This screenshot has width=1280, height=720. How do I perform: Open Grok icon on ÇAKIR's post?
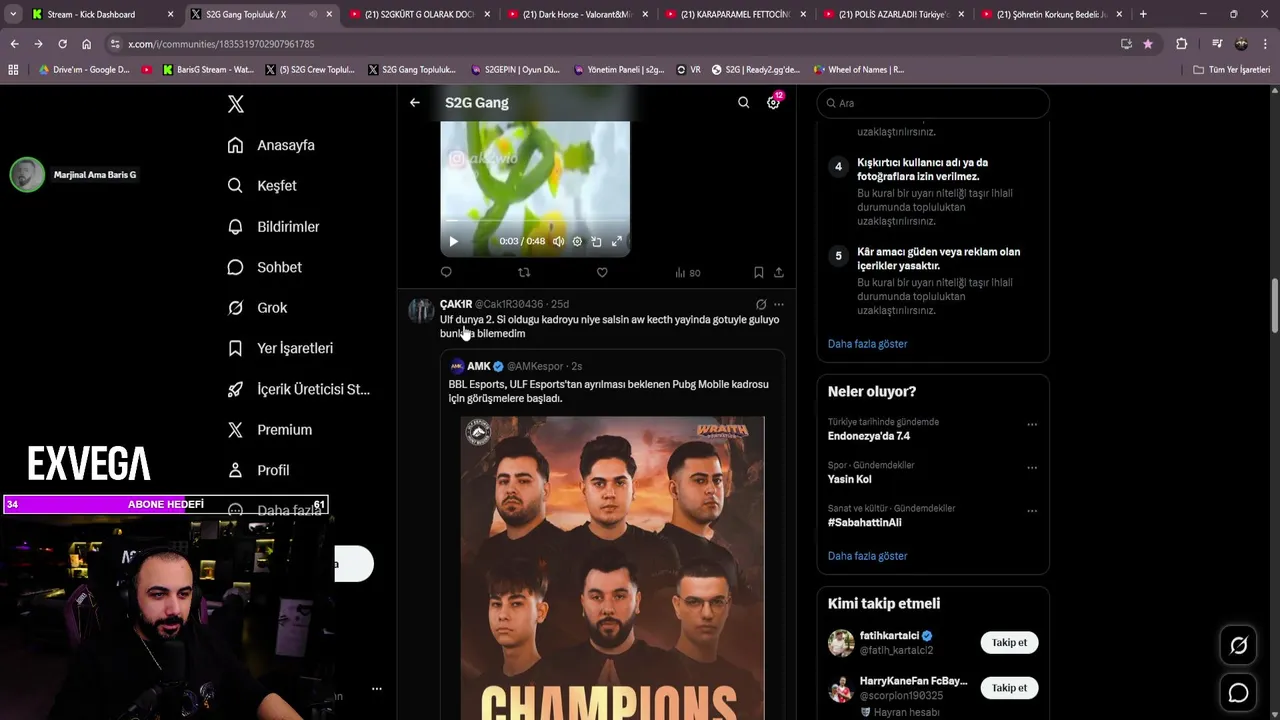(761, 304)
